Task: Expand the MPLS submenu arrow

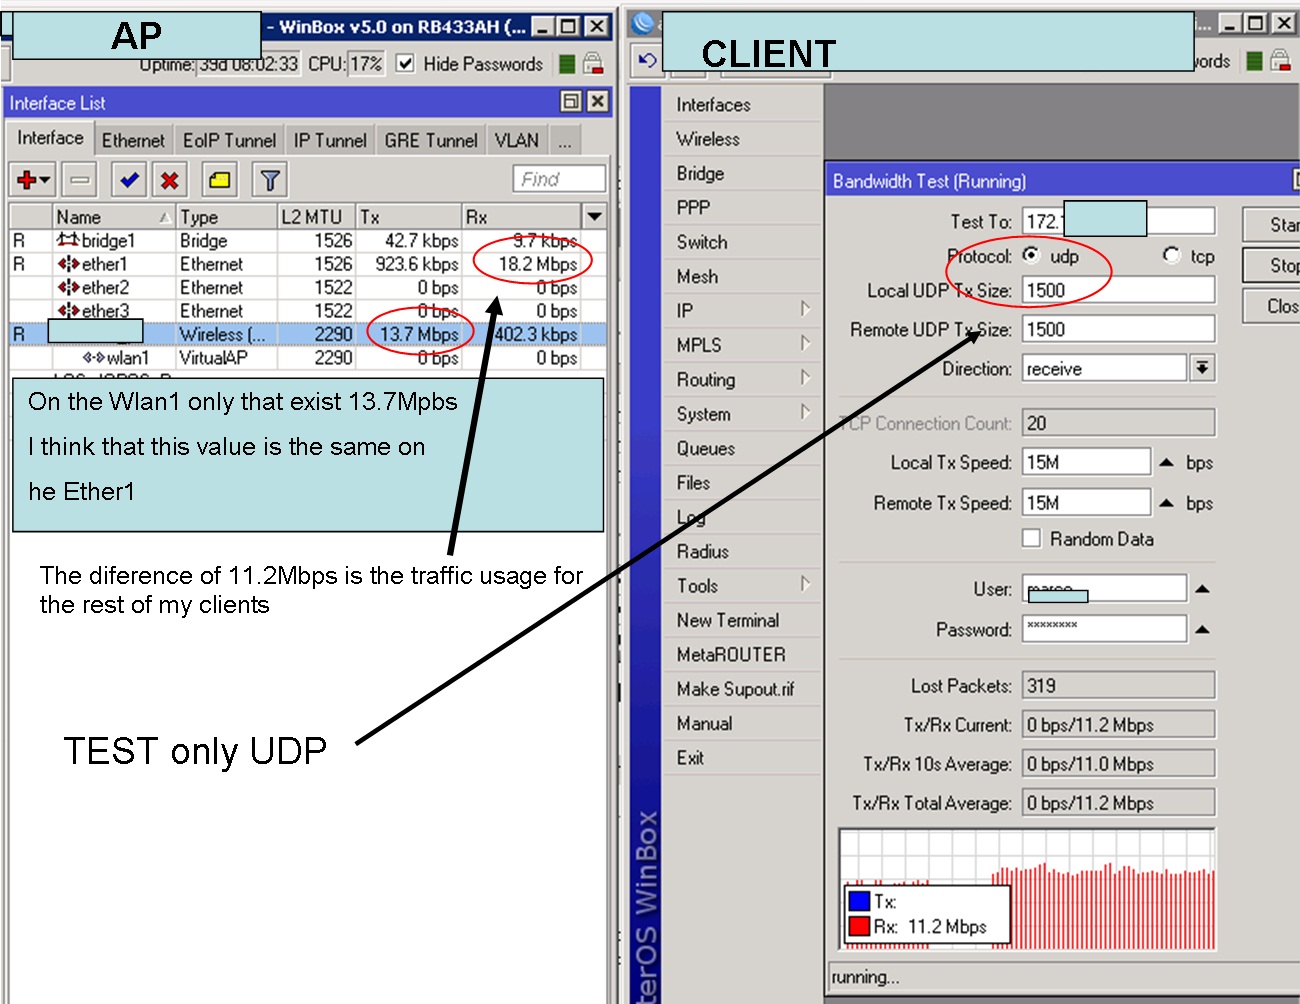Action: pyautogui.click(x=805, y=343)
